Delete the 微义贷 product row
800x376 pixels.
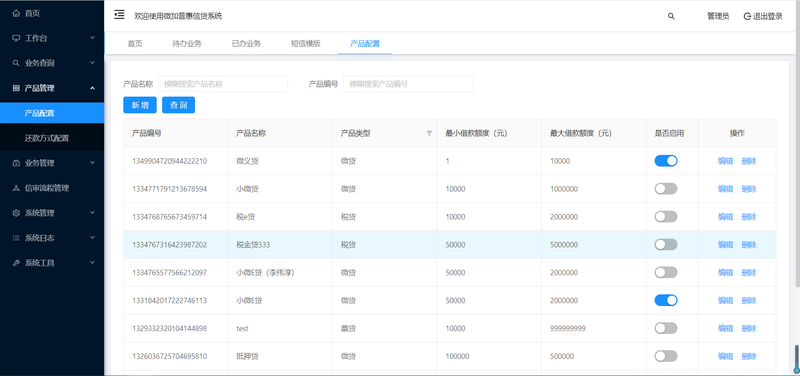[749, 161]
